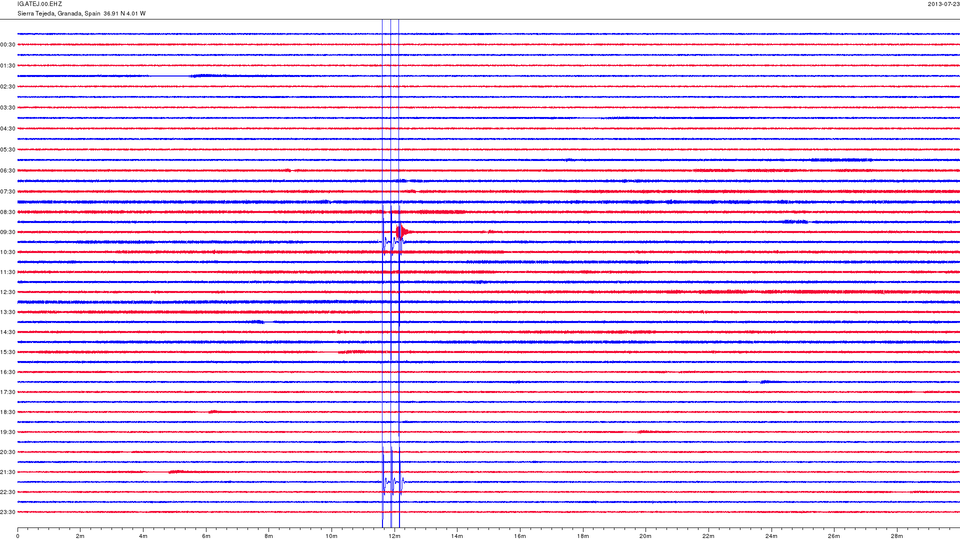
Task: Select the 11:30 time label
Action: [8, 272]
